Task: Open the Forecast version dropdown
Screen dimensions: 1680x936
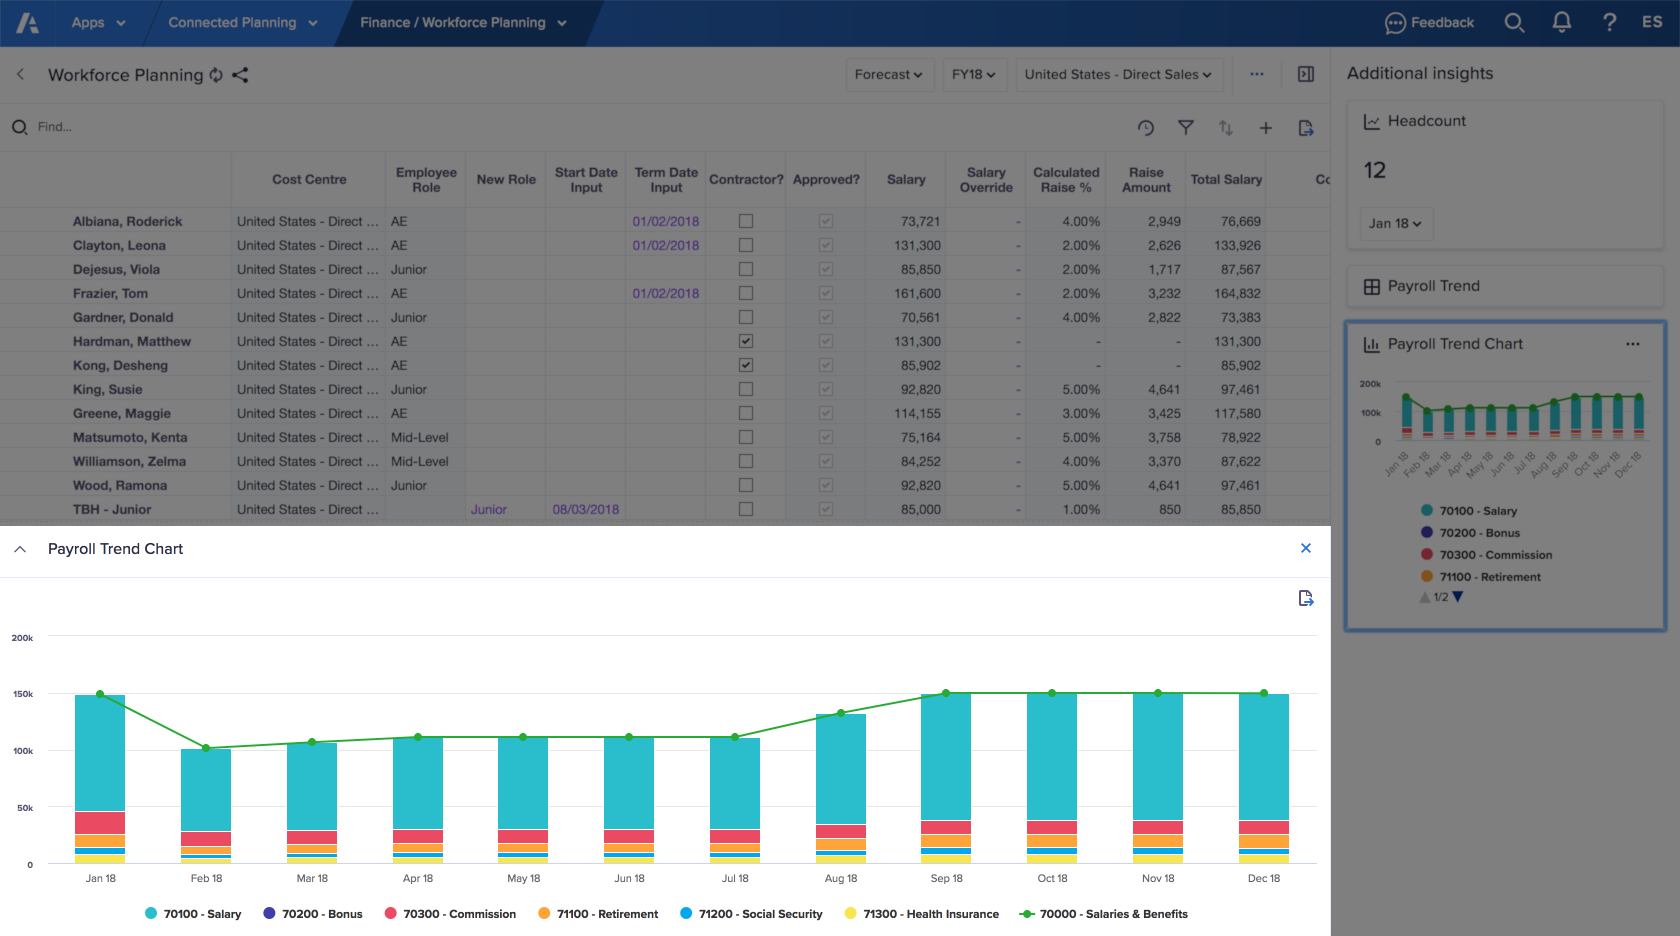Action: (888, 75)
